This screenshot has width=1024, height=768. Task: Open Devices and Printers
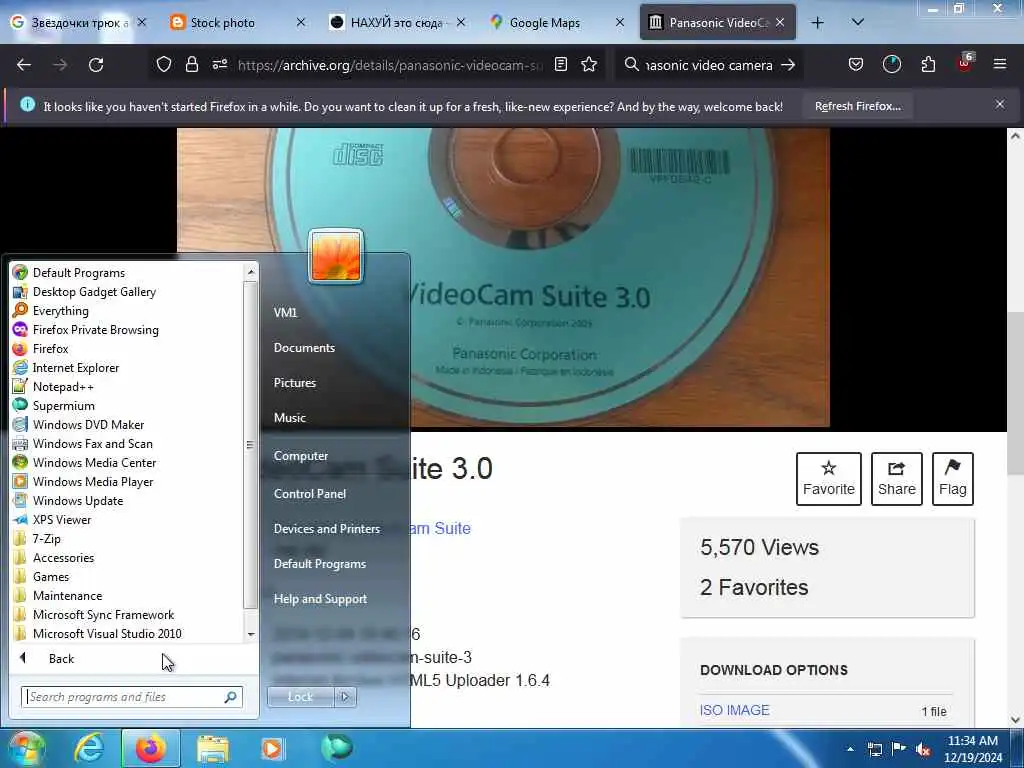pyautogui.click(x=327, y=529)
